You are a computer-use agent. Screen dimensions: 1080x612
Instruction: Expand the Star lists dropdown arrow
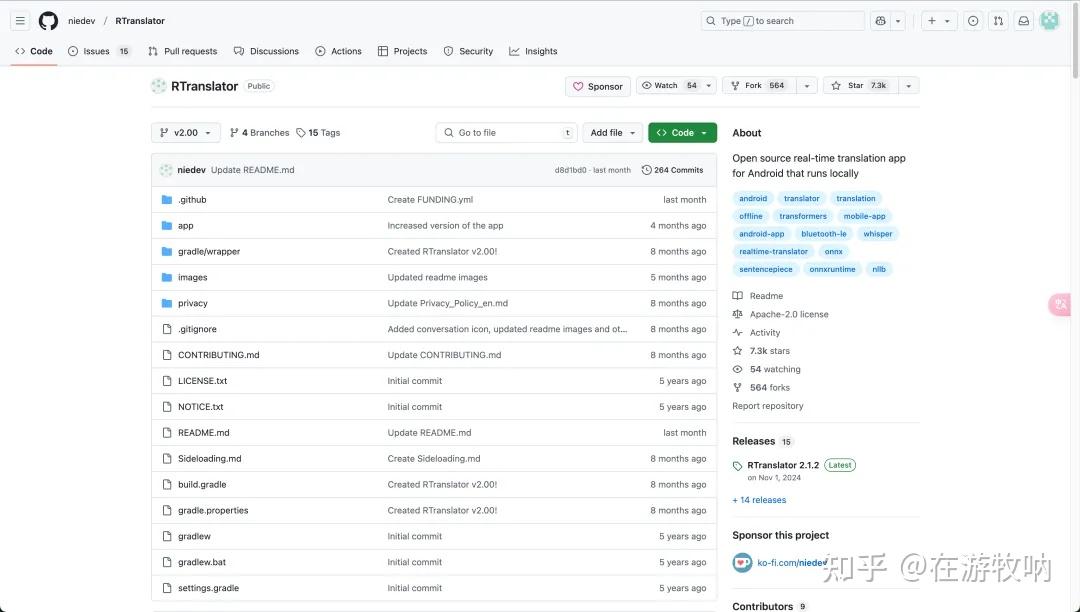tap(908, 86)
